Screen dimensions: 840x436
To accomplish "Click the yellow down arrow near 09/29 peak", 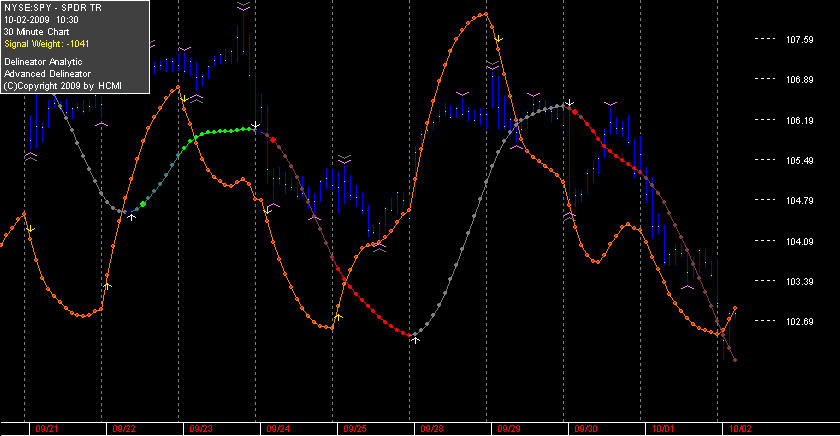I will point(498,39).
